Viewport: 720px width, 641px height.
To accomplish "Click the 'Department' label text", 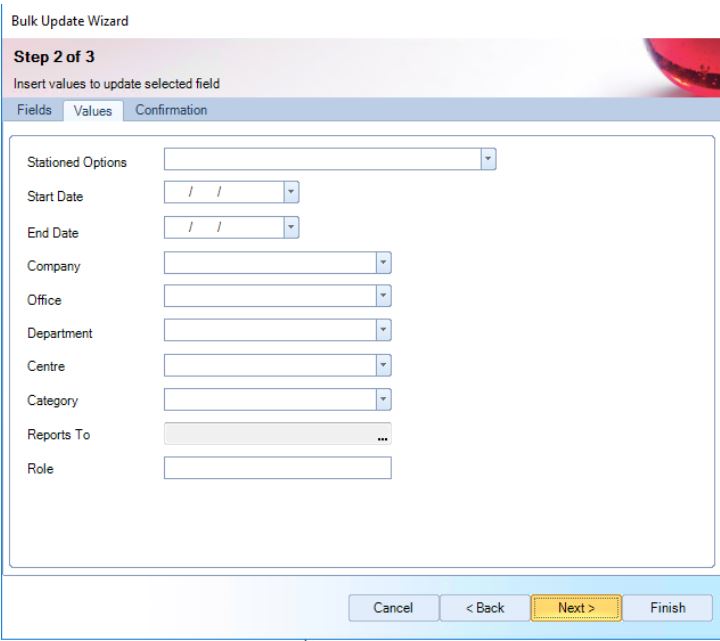I will coord(60,333).
